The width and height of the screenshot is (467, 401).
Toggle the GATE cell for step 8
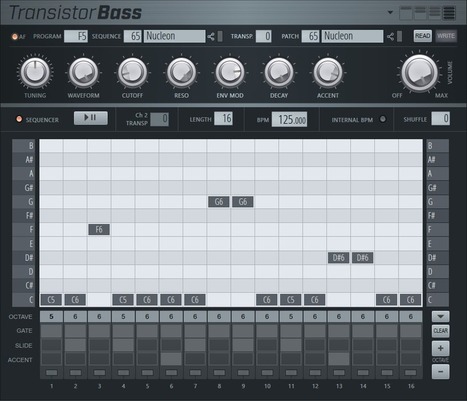click(219, 331)
